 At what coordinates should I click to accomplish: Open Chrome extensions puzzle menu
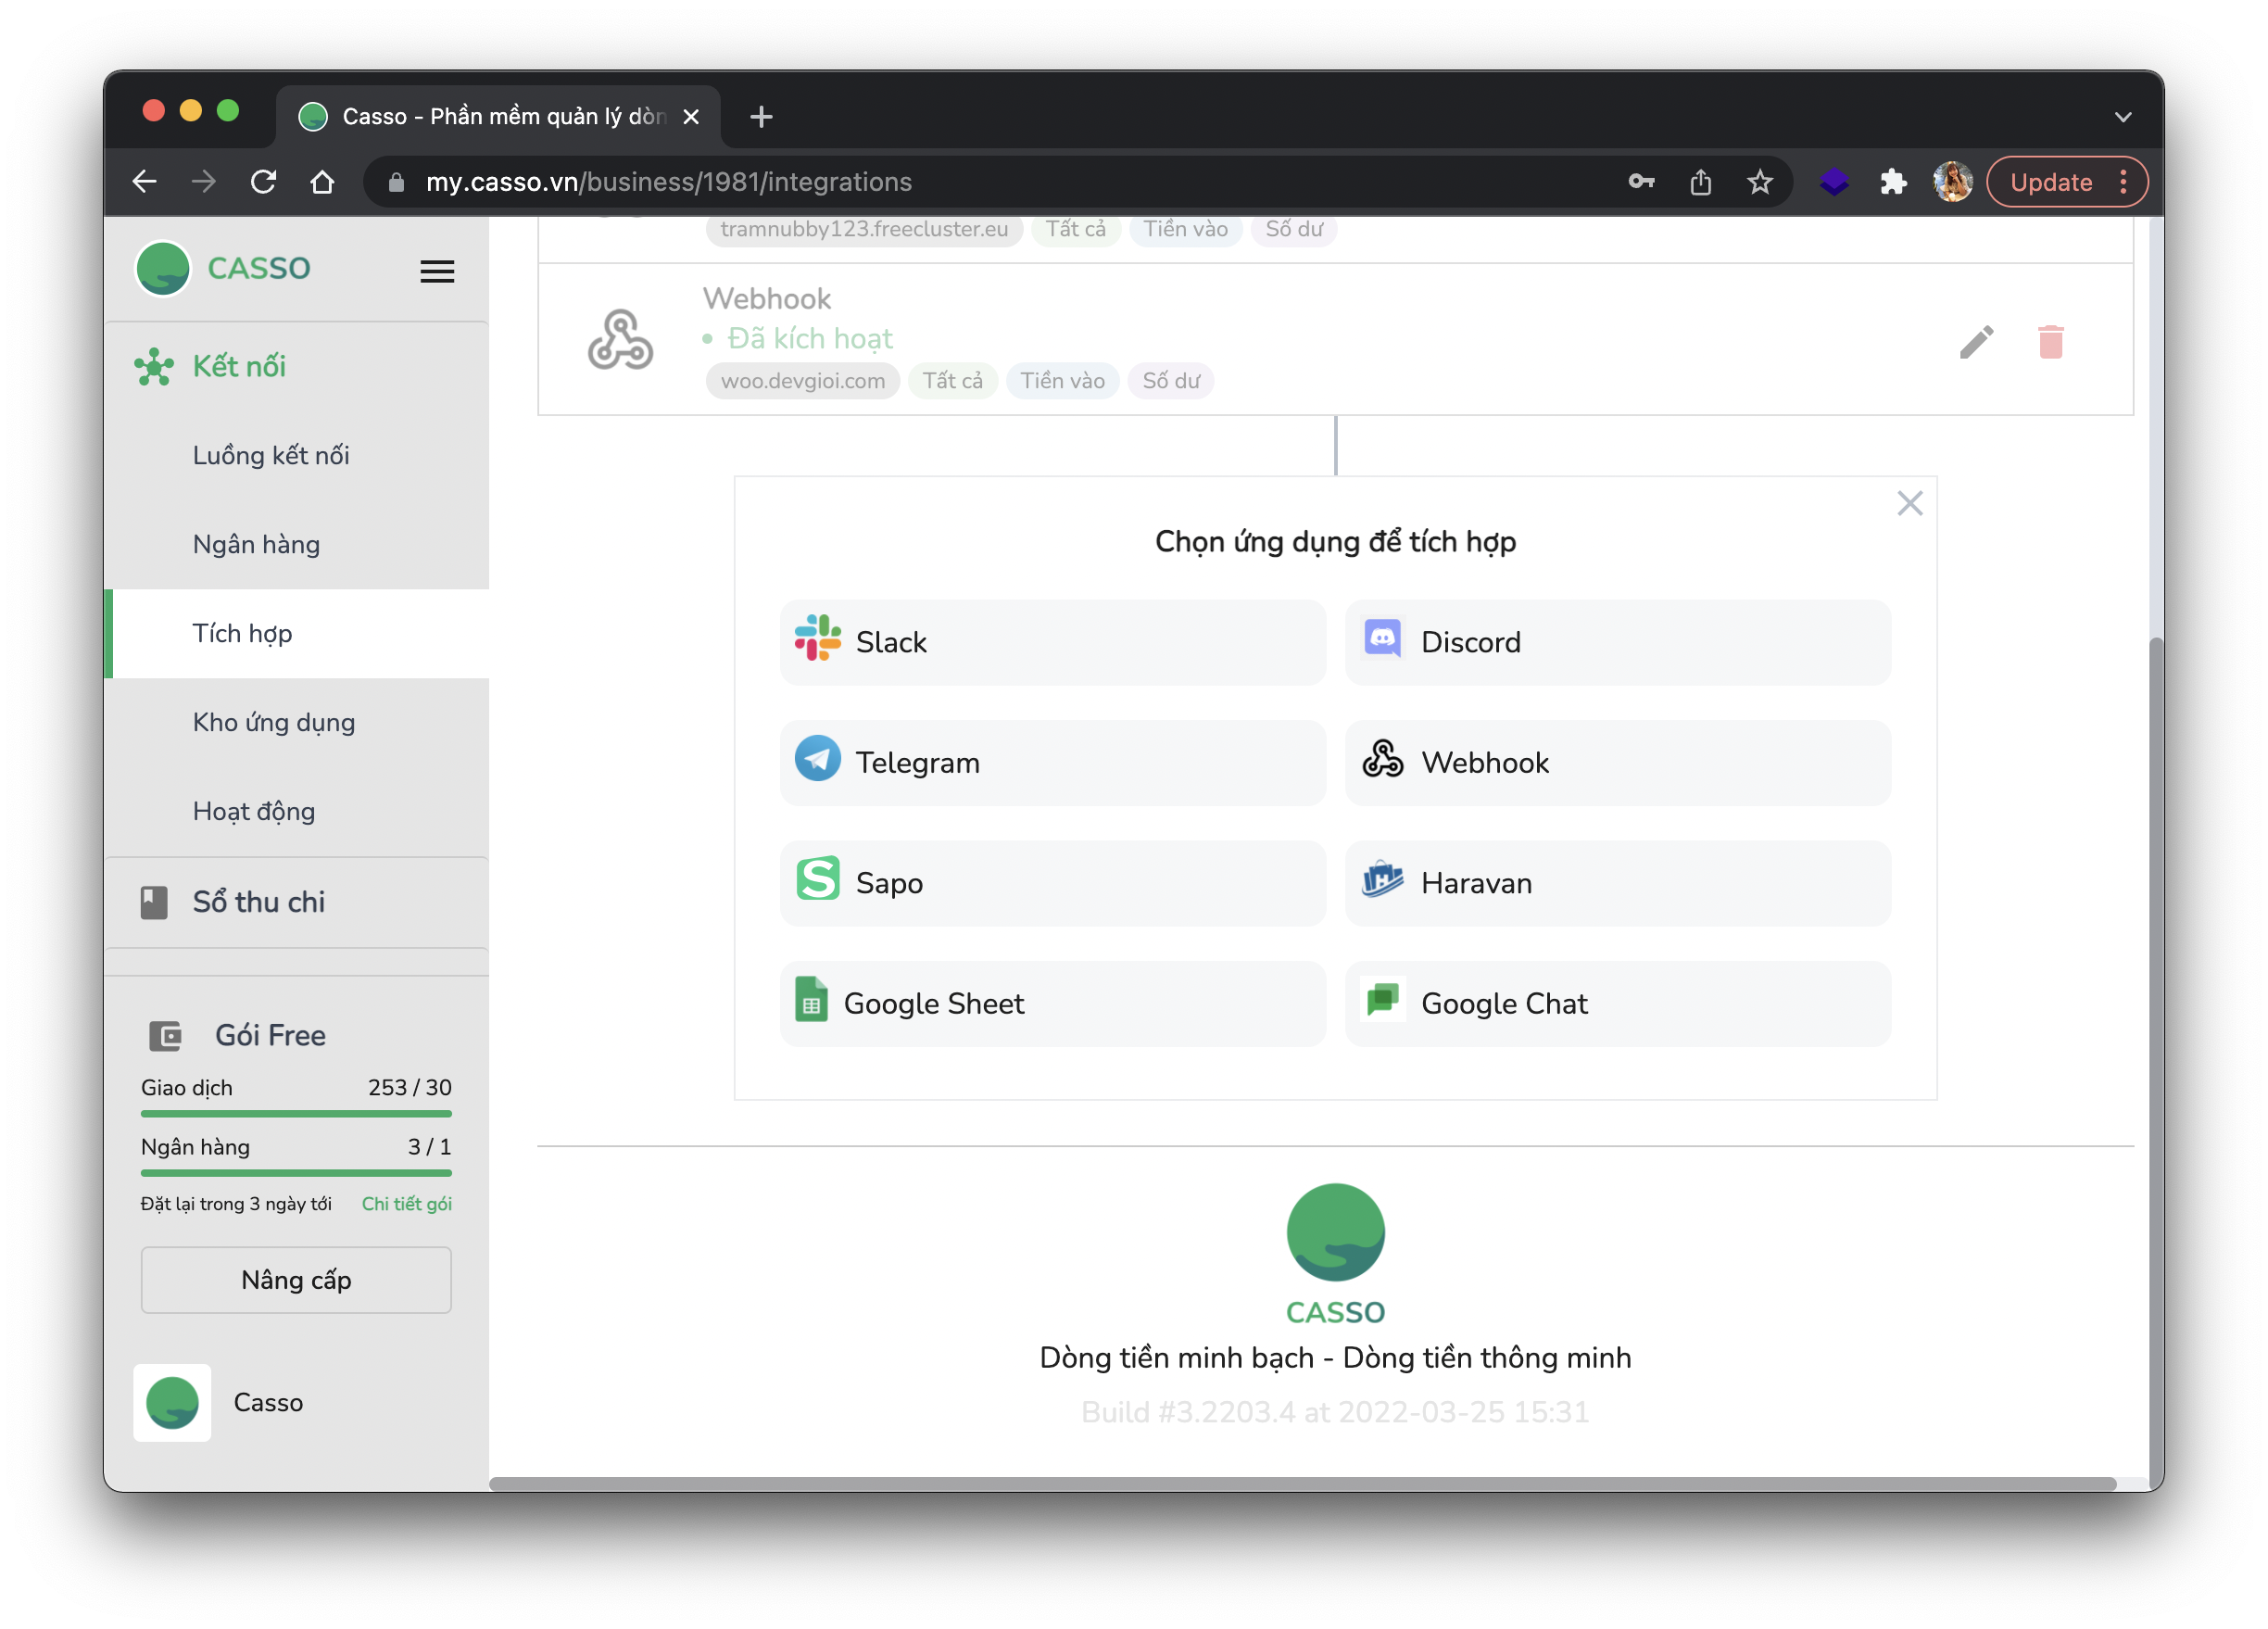[x=1893, y=182]
